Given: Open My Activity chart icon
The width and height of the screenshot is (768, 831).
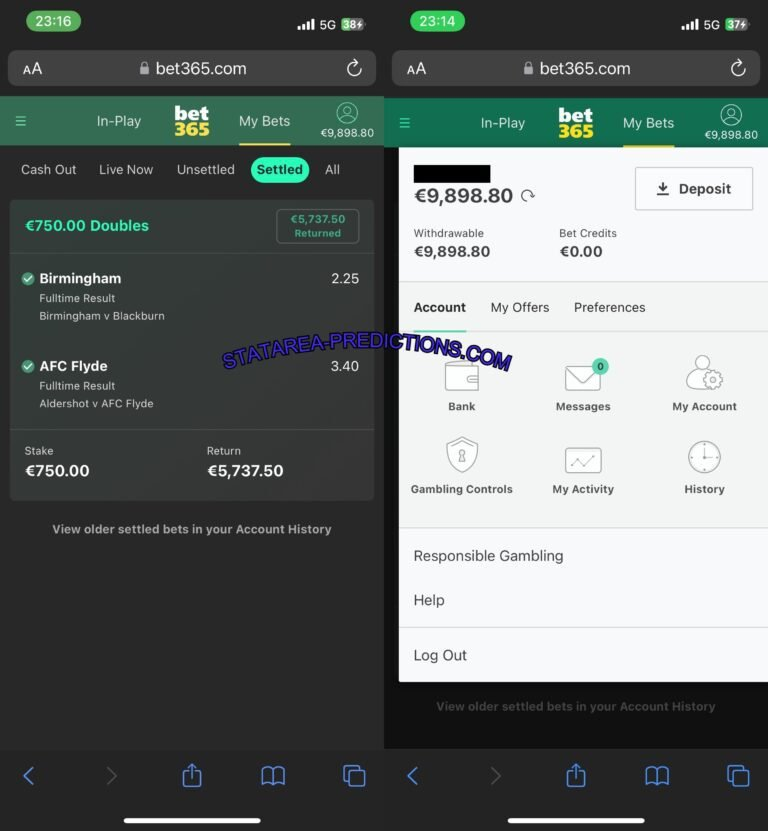Looking at the screenshot, I should point(583,460).
